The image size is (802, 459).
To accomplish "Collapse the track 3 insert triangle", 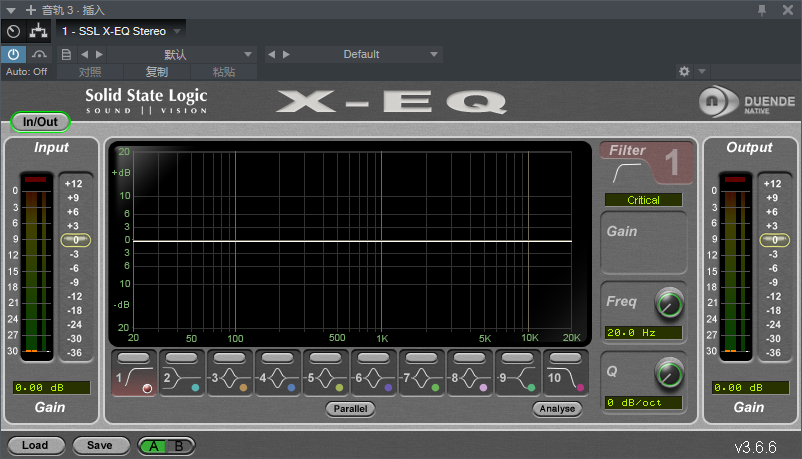I will [11, 10].
